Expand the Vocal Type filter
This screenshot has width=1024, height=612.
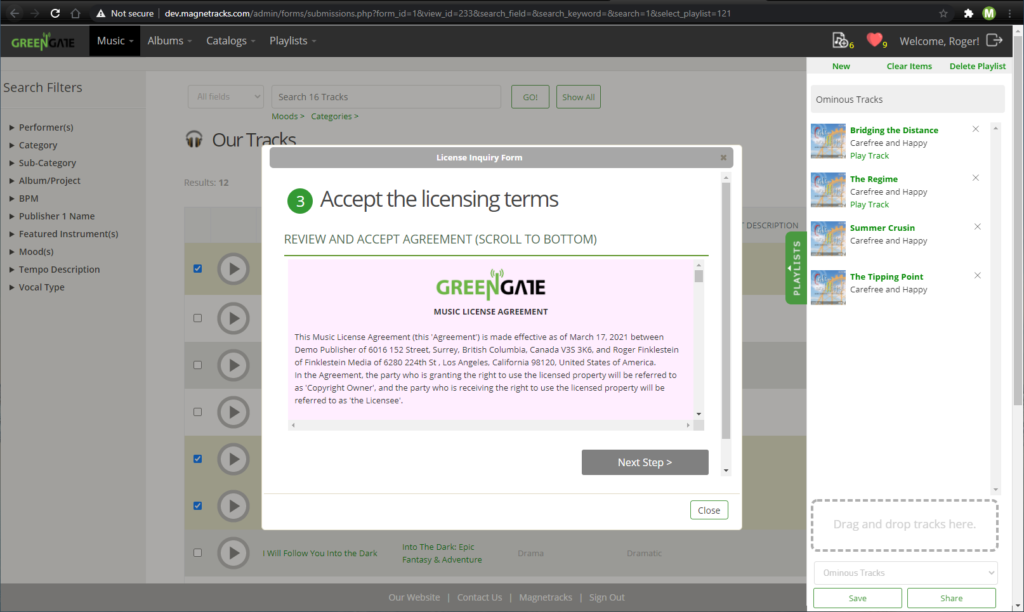(37, 287)
